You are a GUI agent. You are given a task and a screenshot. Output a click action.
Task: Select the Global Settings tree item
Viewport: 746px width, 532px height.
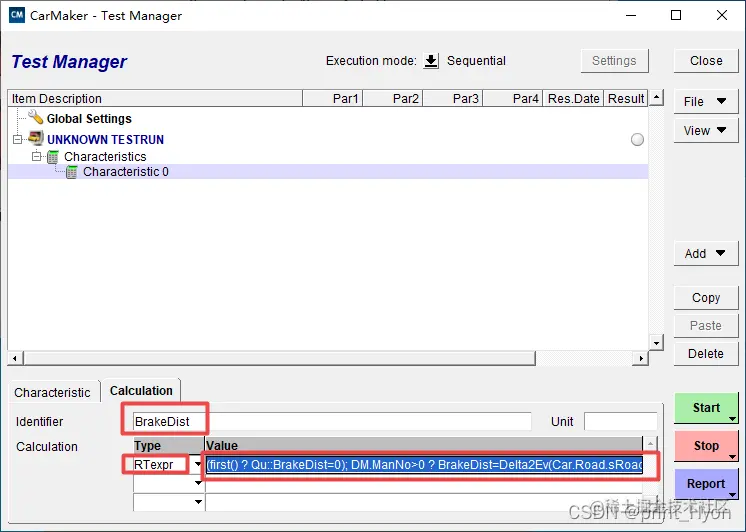pyautogui.click(x=89, y=118)
